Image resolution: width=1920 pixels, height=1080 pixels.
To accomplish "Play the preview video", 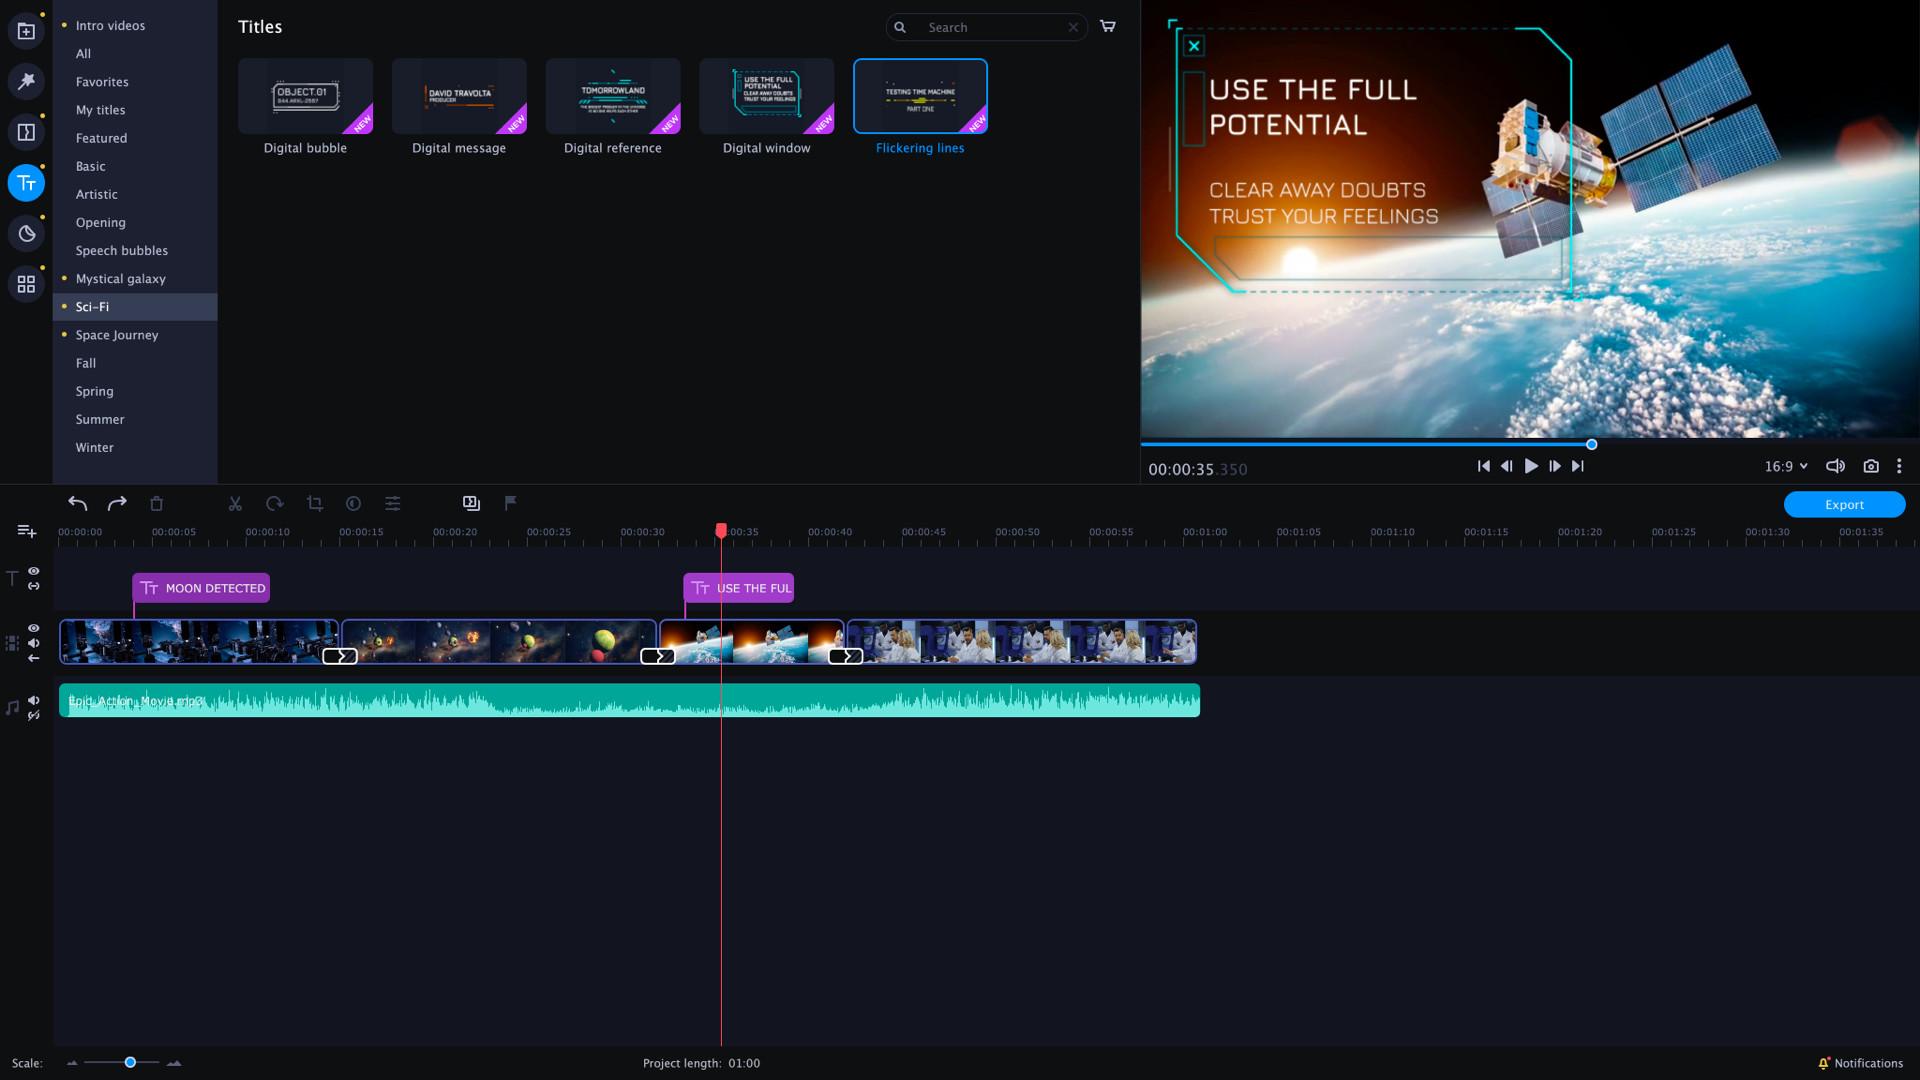I will tap(1531, 466).
